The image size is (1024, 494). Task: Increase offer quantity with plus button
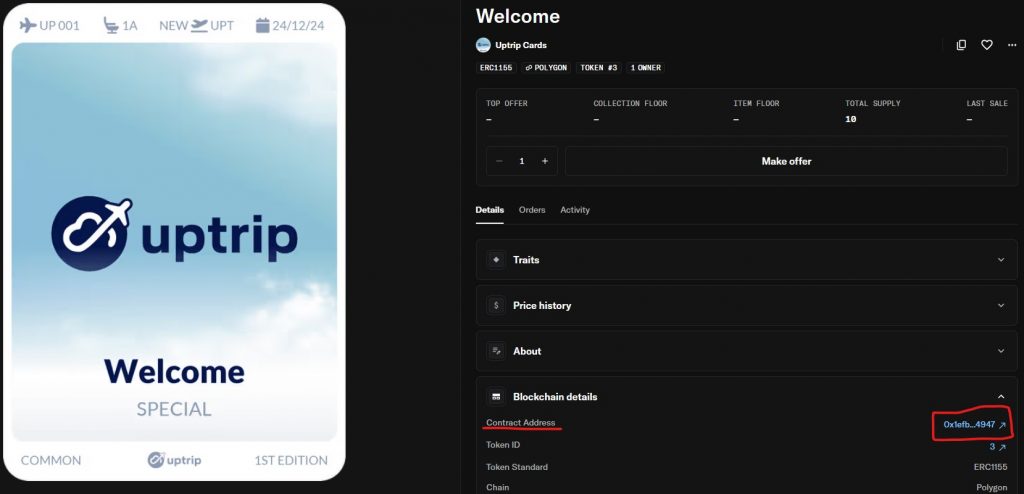544,161
